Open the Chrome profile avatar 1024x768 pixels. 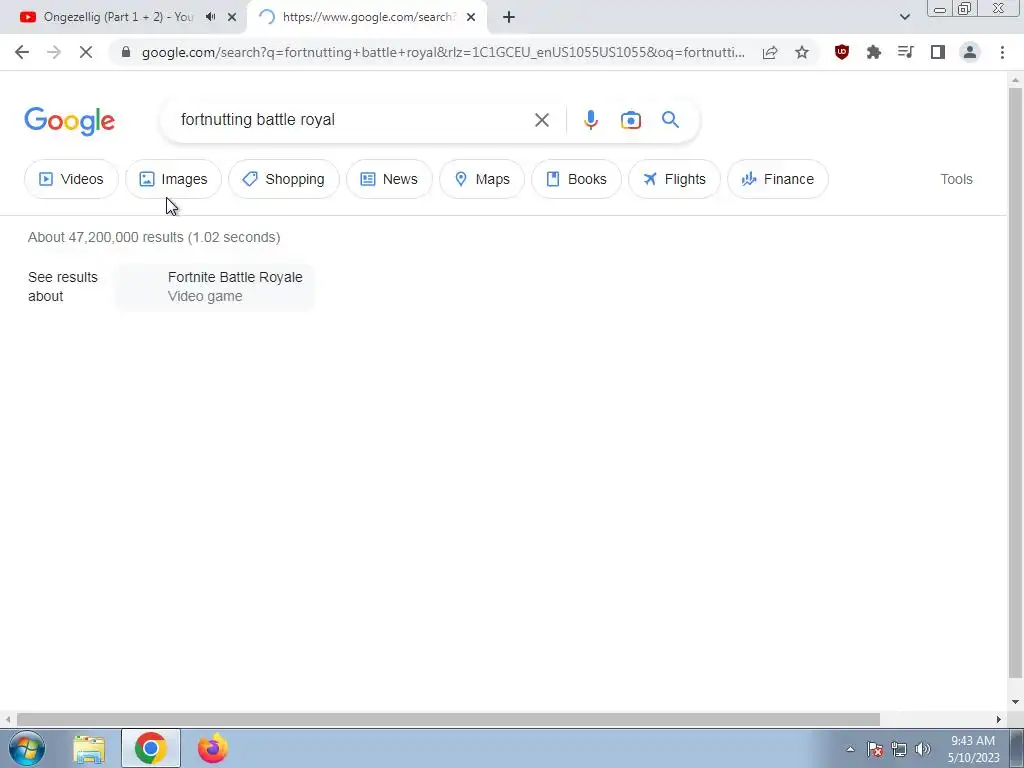[970, 52]
